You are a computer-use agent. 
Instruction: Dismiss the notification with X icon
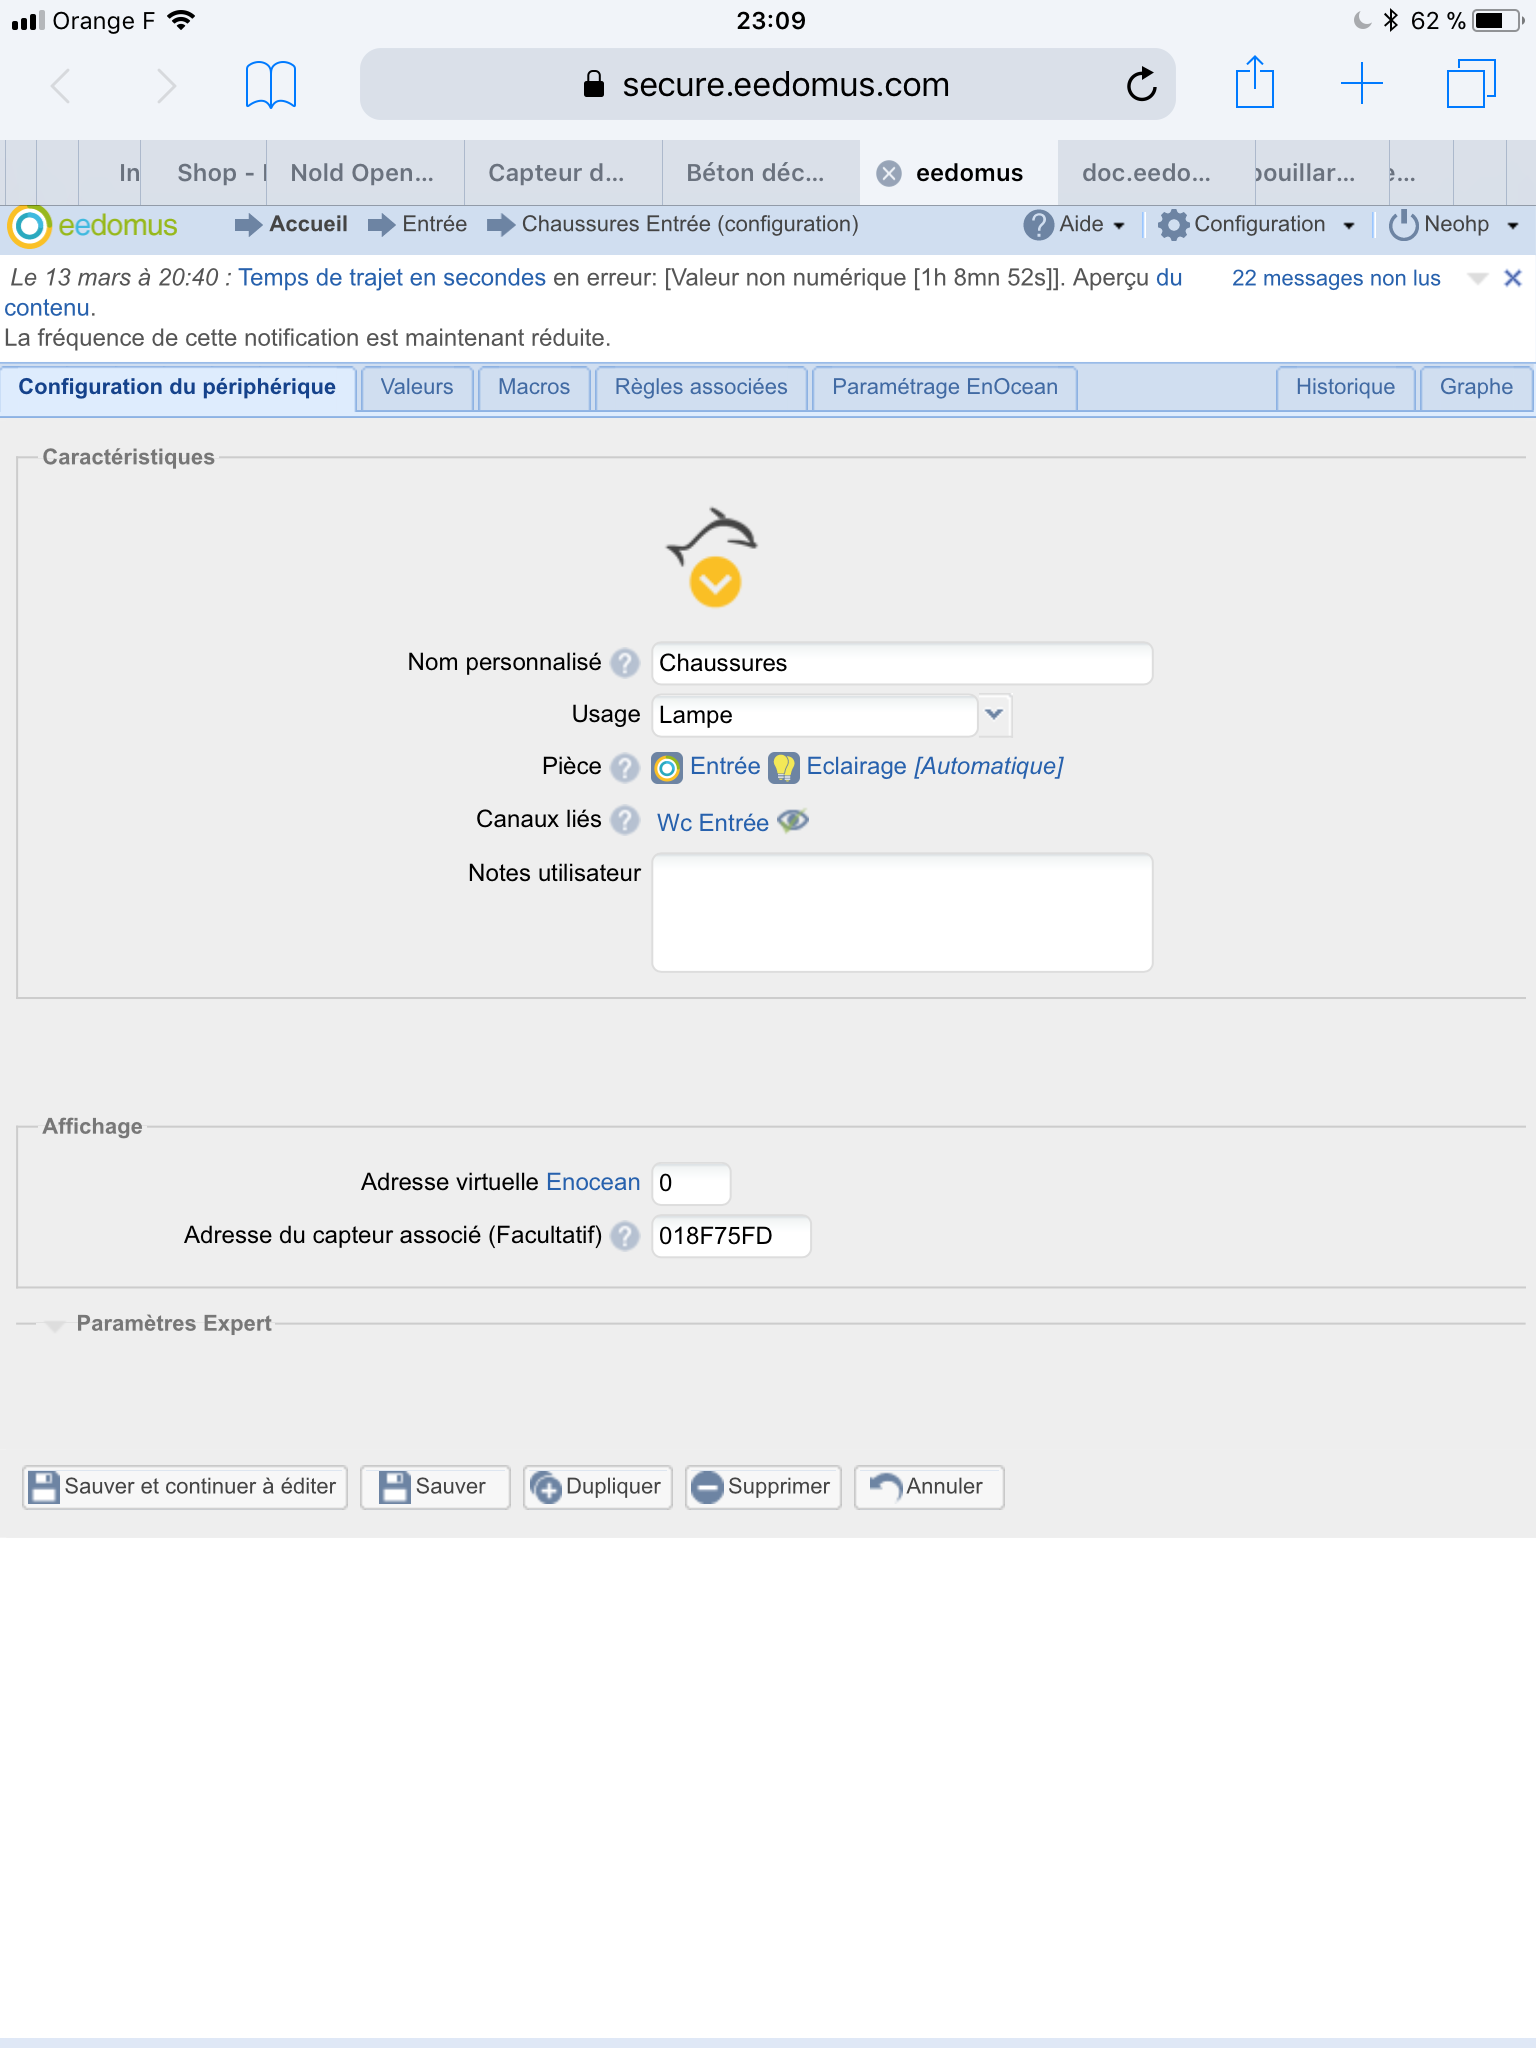pyautogui.click(x=1513, y=278)
